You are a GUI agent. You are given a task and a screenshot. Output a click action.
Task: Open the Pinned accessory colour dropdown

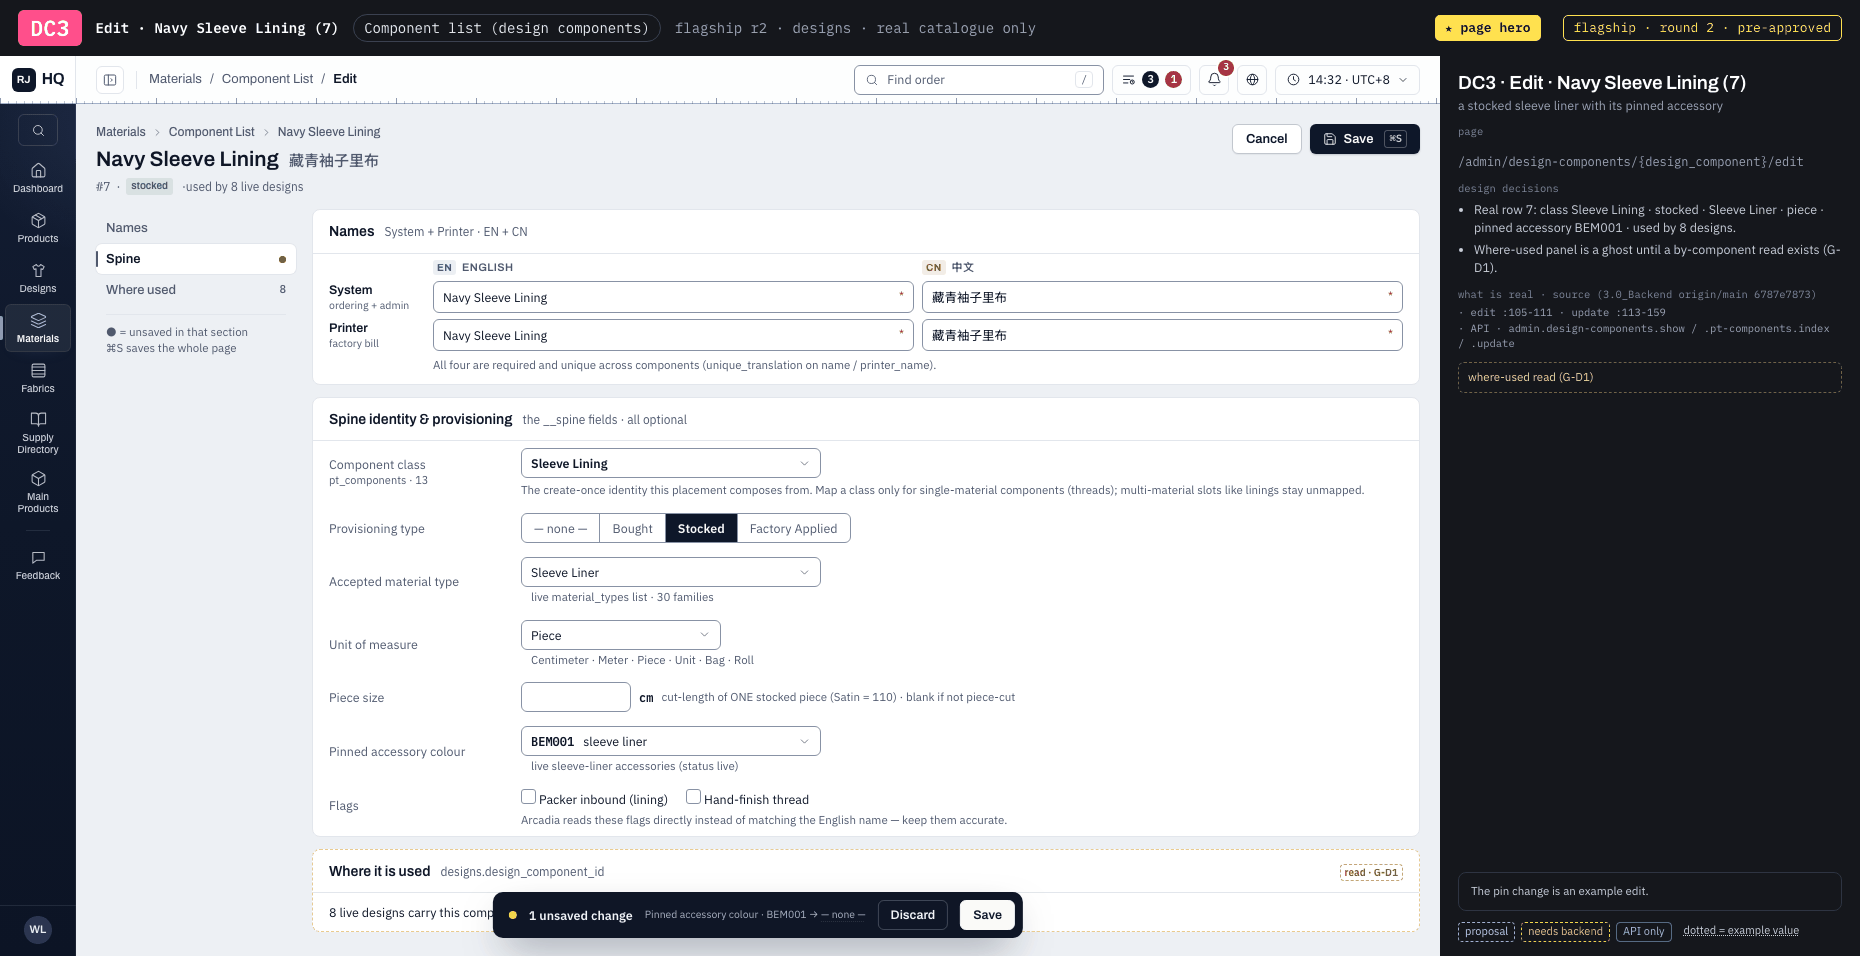[x=671, y=742]
